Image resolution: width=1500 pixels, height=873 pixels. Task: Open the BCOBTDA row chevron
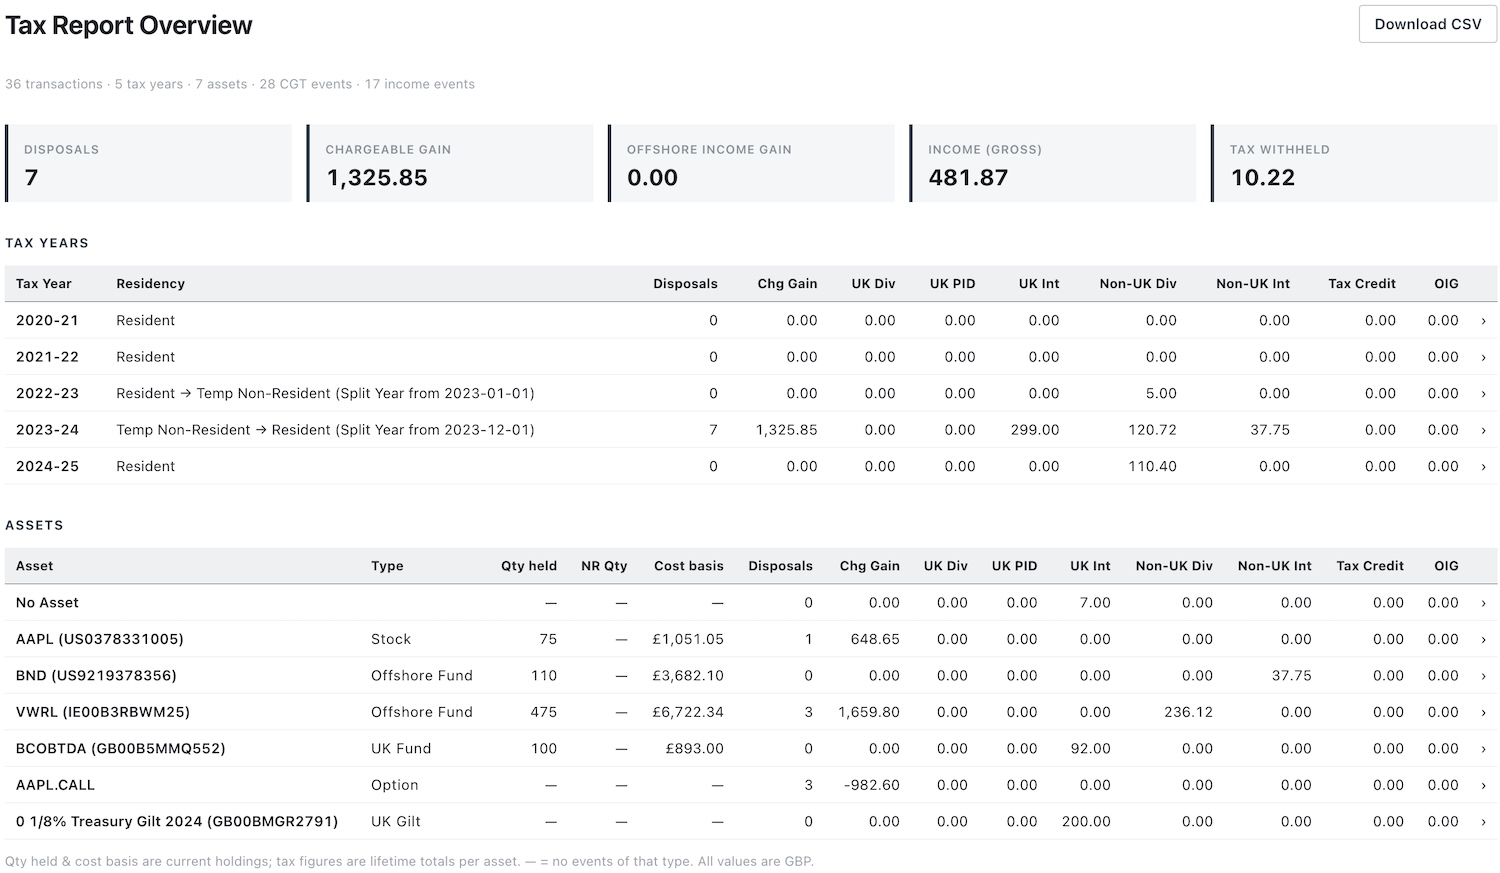point(1483,749)
